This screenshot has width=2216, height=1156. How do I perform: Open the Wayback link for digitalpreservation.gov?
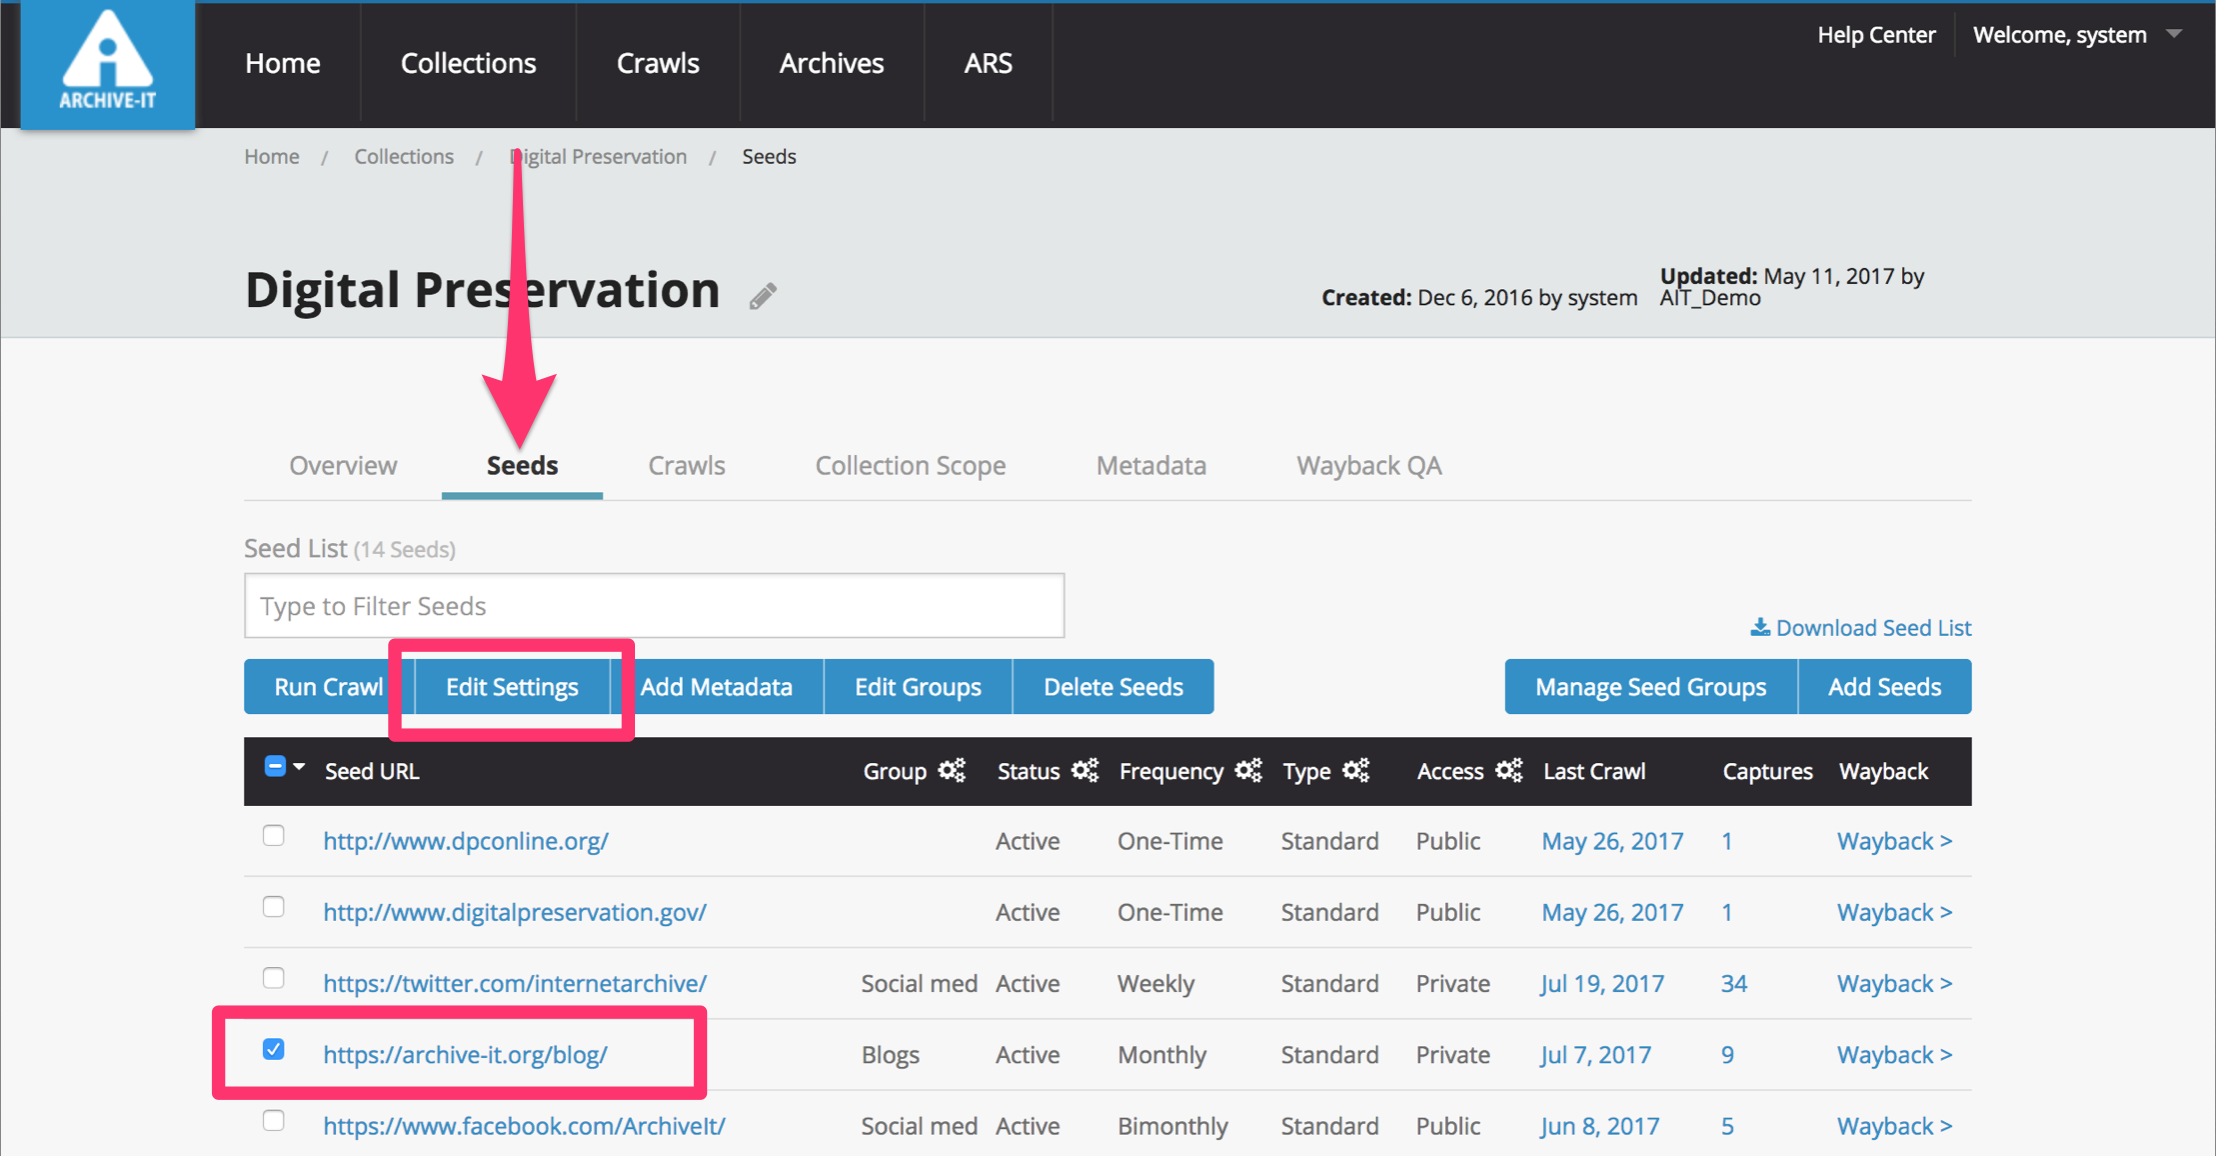point(1894,912)
